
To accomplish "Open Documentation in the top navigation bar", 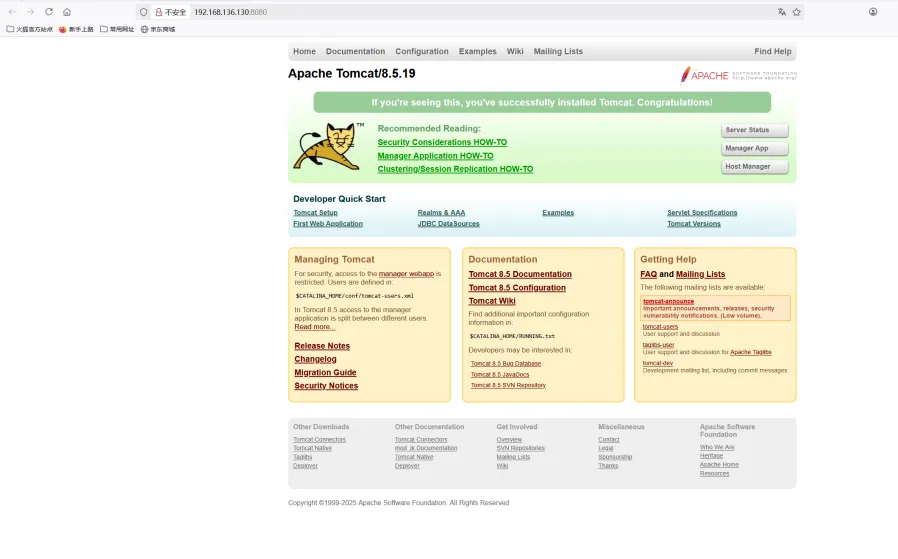I will click(355, 52).
